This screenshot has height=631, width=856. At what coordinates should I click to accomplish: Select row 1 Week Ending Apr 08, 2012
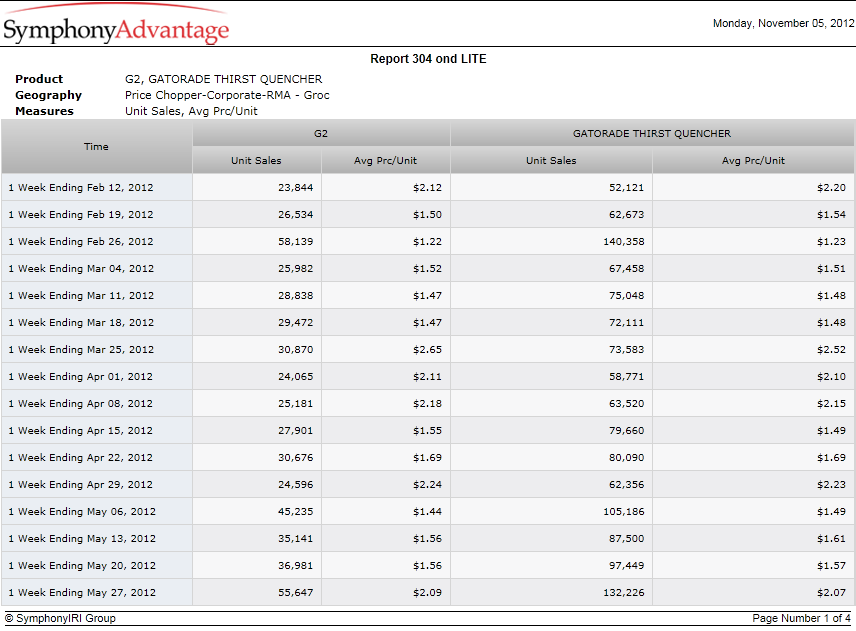click(x=428, y=403)
